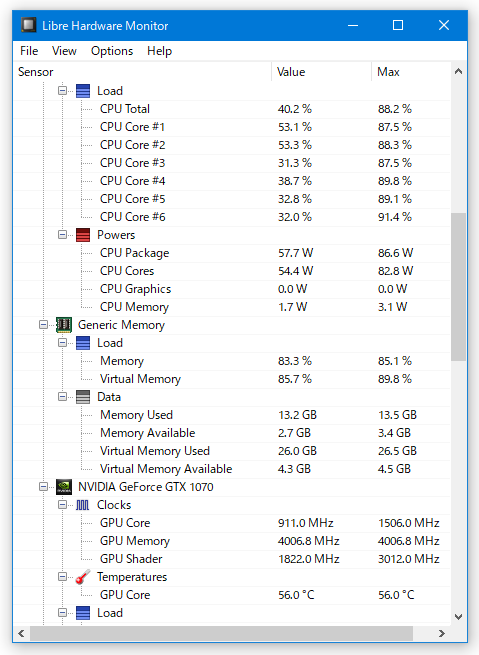Select the CPU Package power row

232,253
